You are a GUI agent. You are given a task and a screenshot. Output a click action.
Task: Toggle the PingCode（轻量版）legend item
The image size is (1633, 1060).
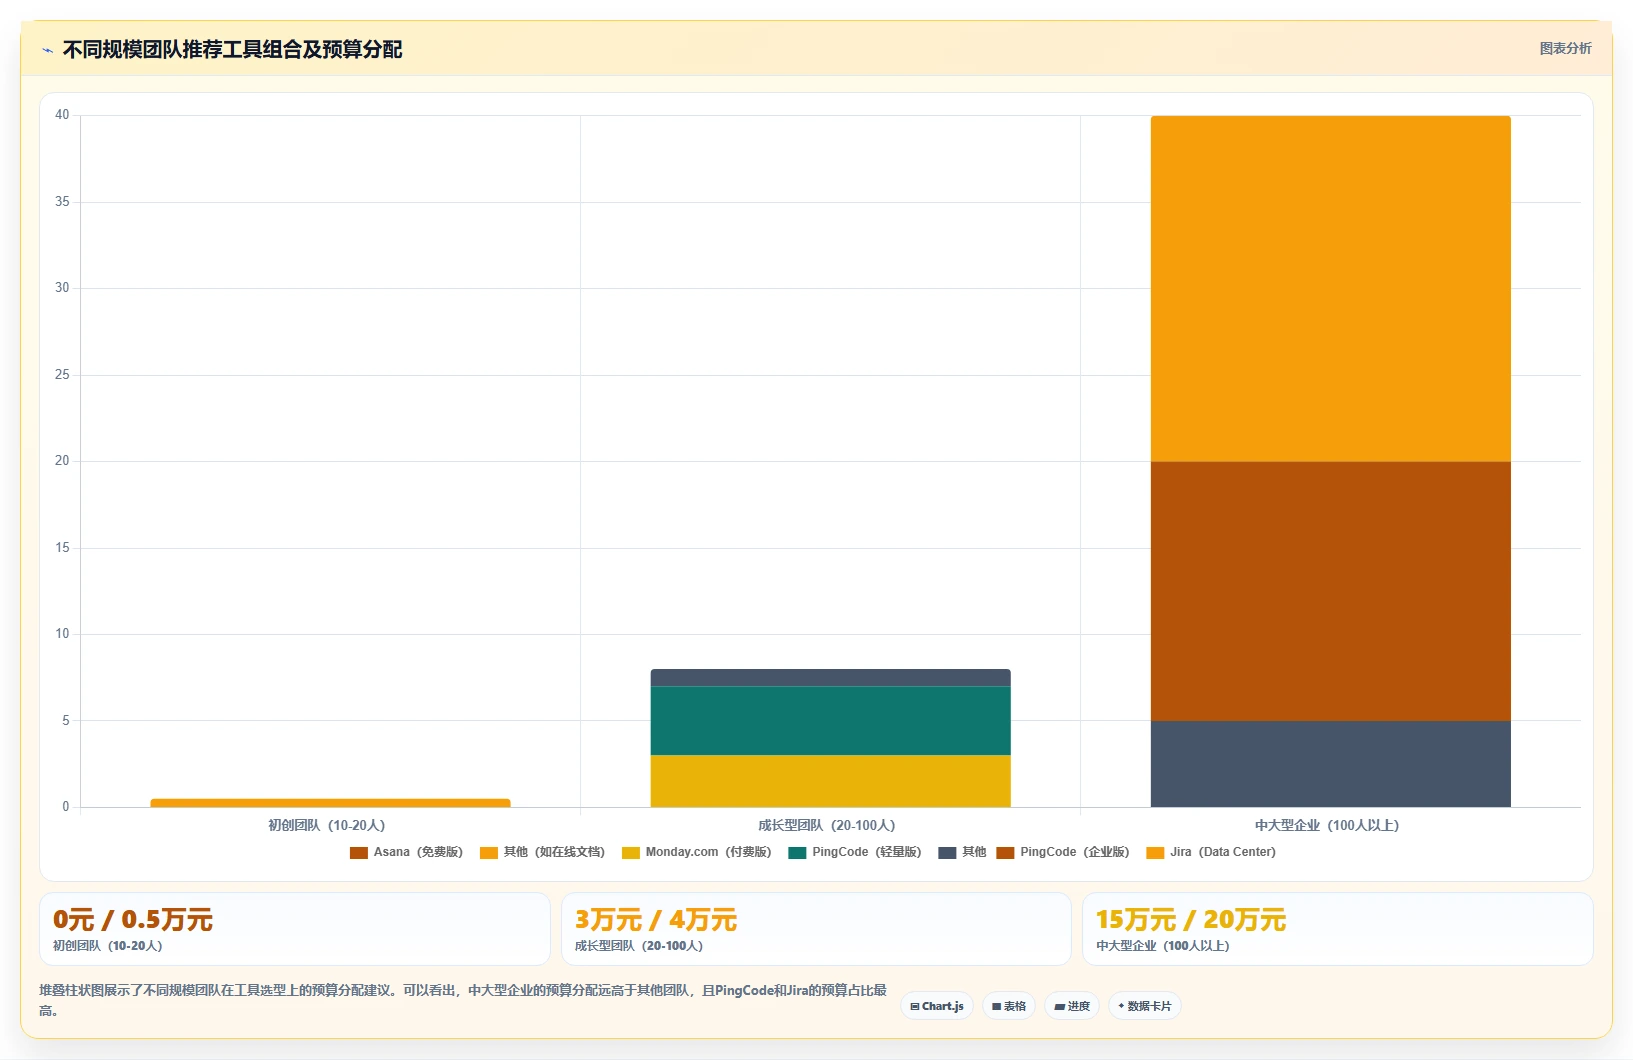pos(855,852)
